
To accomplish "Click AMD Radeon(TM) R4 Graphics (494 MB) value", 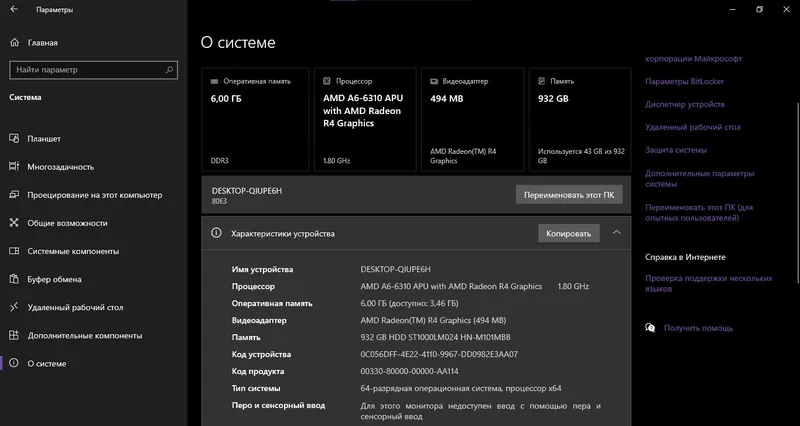I will [433, 320].
